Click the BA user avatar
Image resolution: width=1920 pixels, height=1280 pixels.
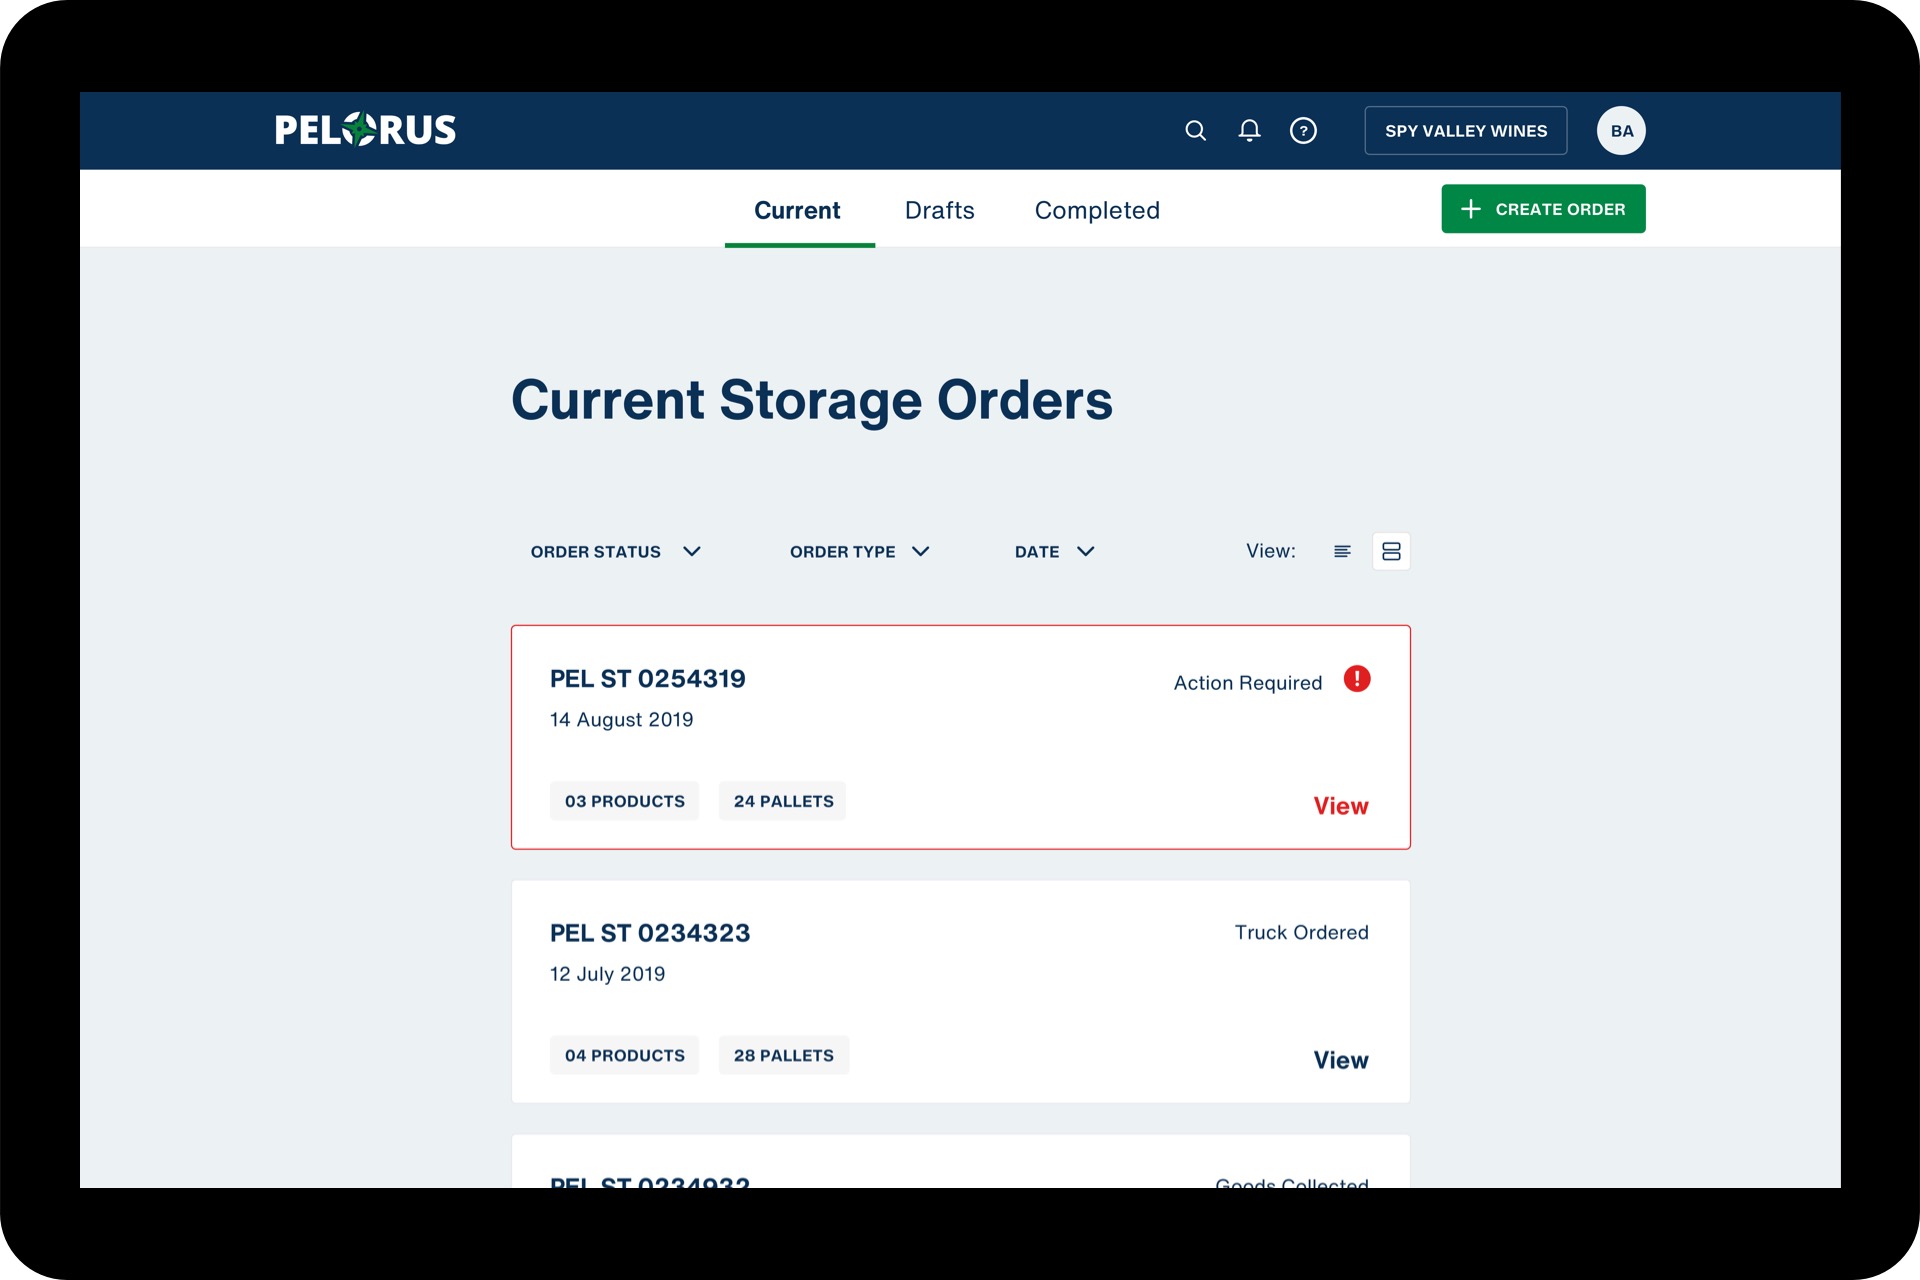click(x=1621, y=131)
